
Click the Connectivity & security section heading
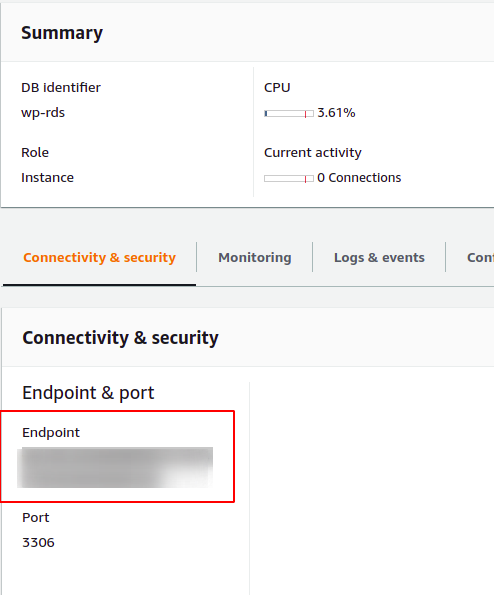point(120,338)
